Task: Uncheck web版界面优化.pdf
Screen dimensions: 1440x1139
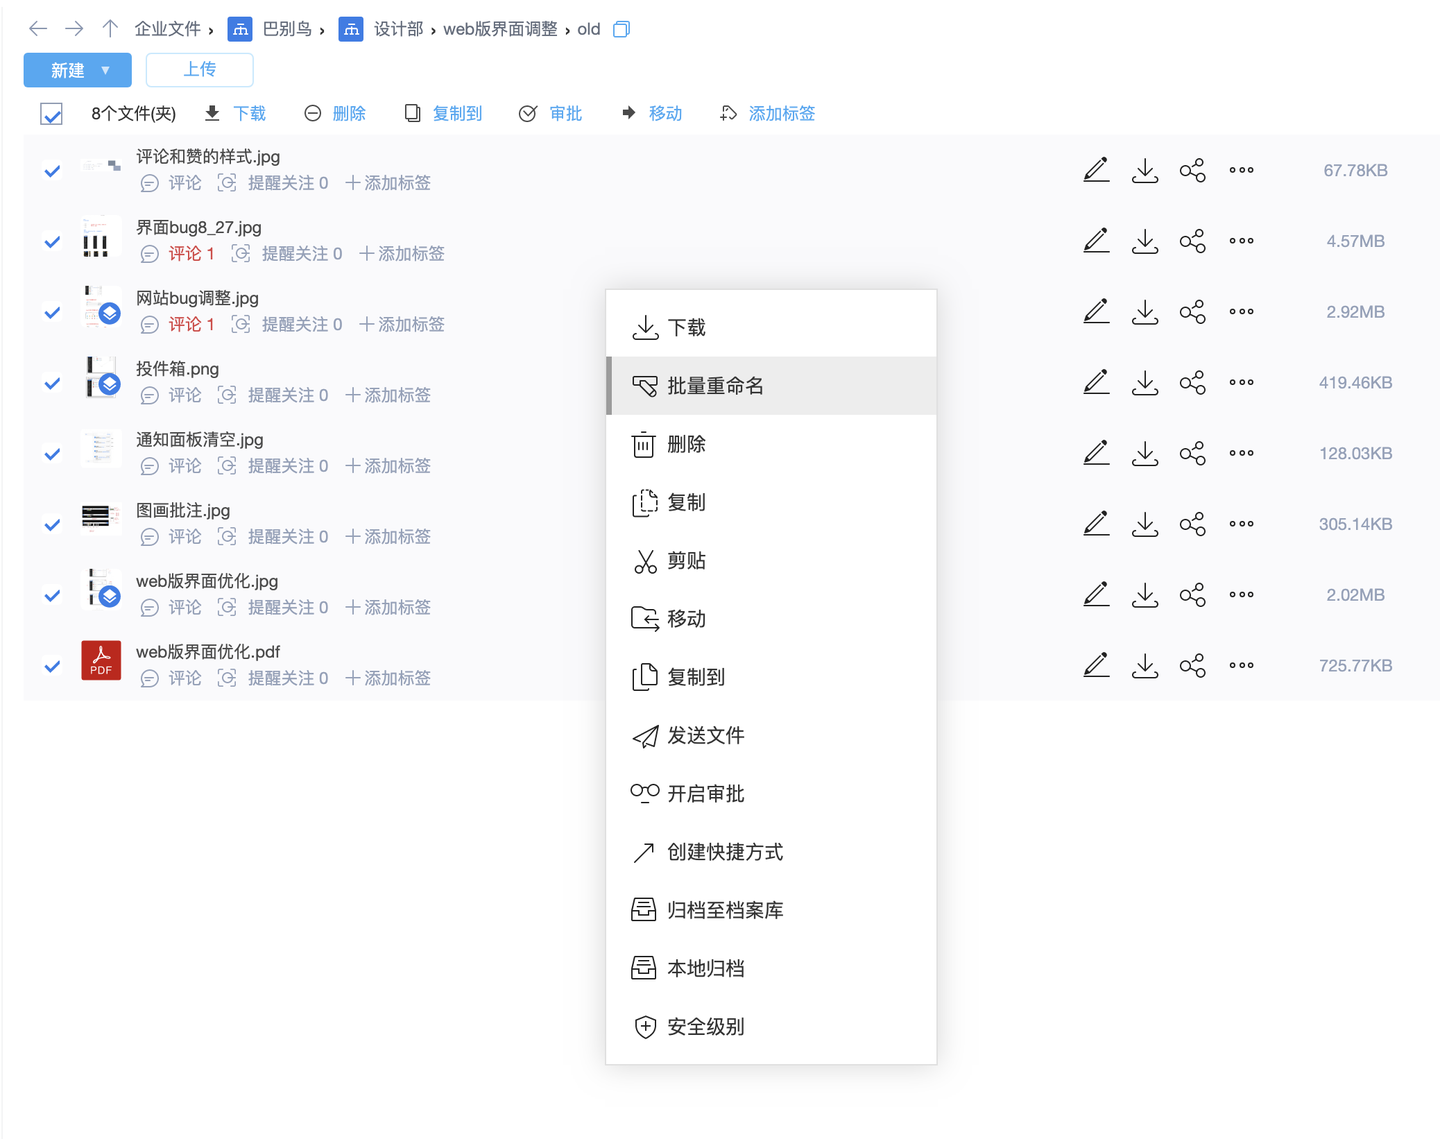Action: click(x=52, y=666)
